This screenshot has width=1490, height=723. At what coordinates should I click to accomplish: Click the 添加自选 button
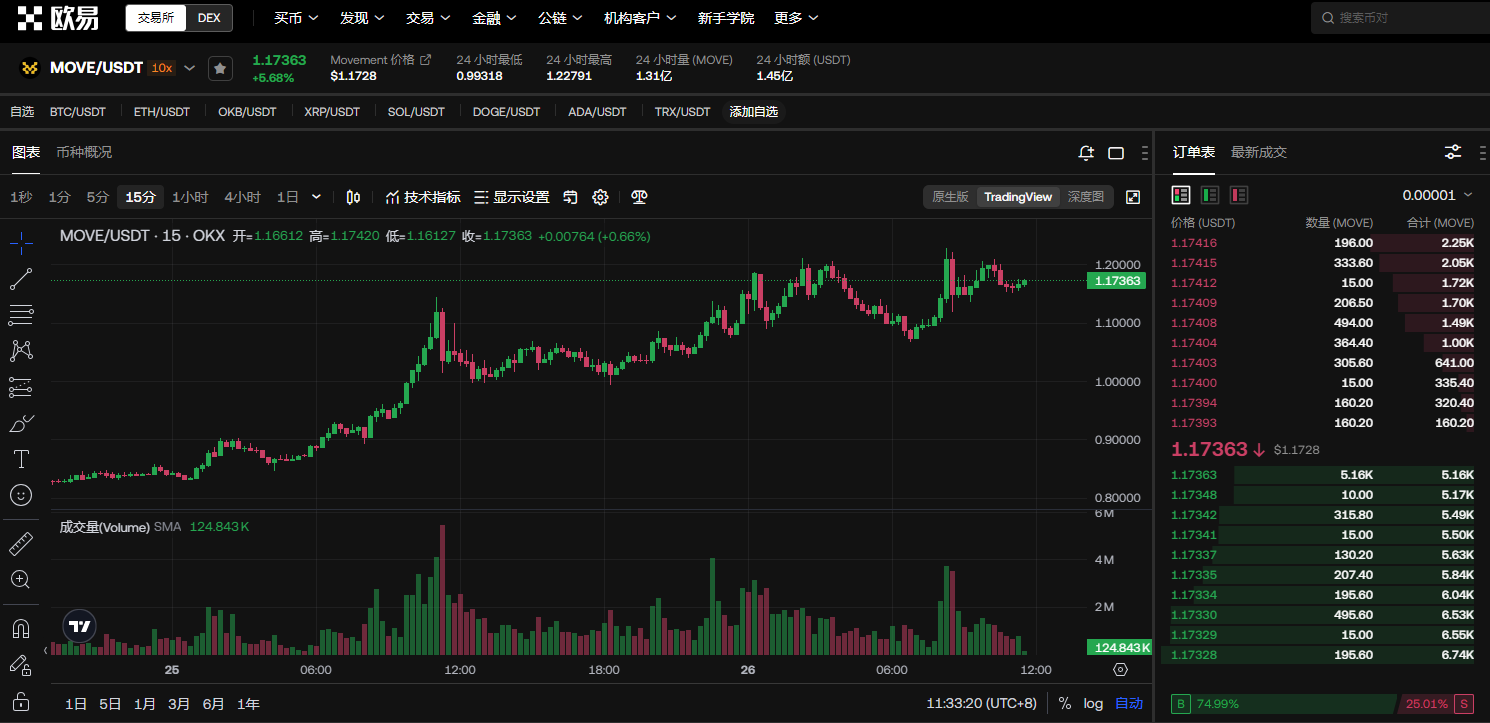point(753,112)
